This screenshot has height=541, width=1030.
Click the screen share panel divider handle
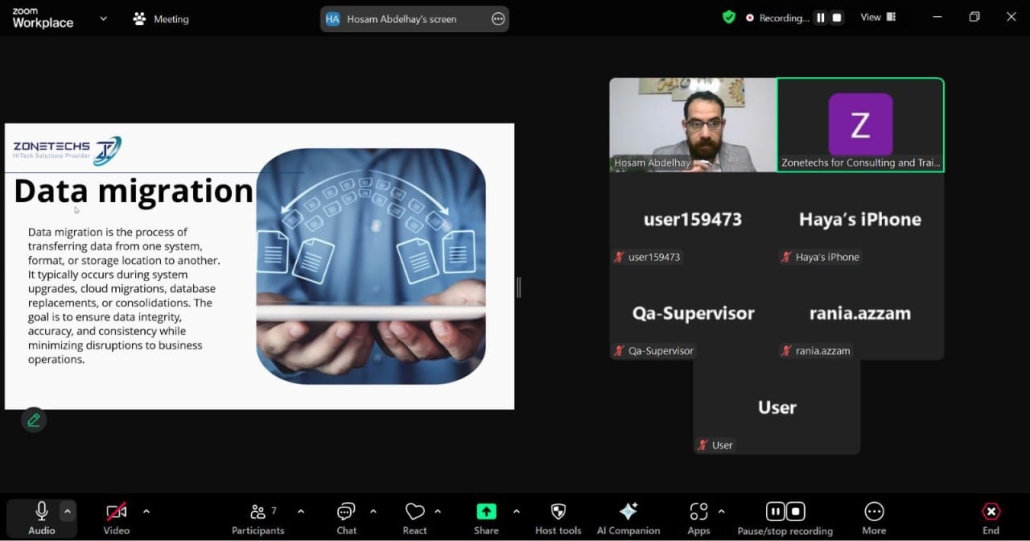point(518,288)
